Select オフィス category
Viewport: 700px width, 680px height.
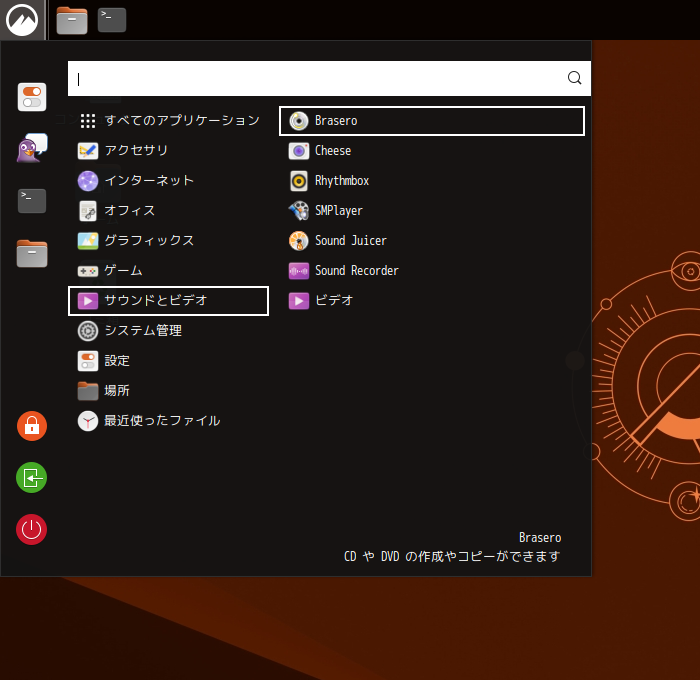pos(168,210)
